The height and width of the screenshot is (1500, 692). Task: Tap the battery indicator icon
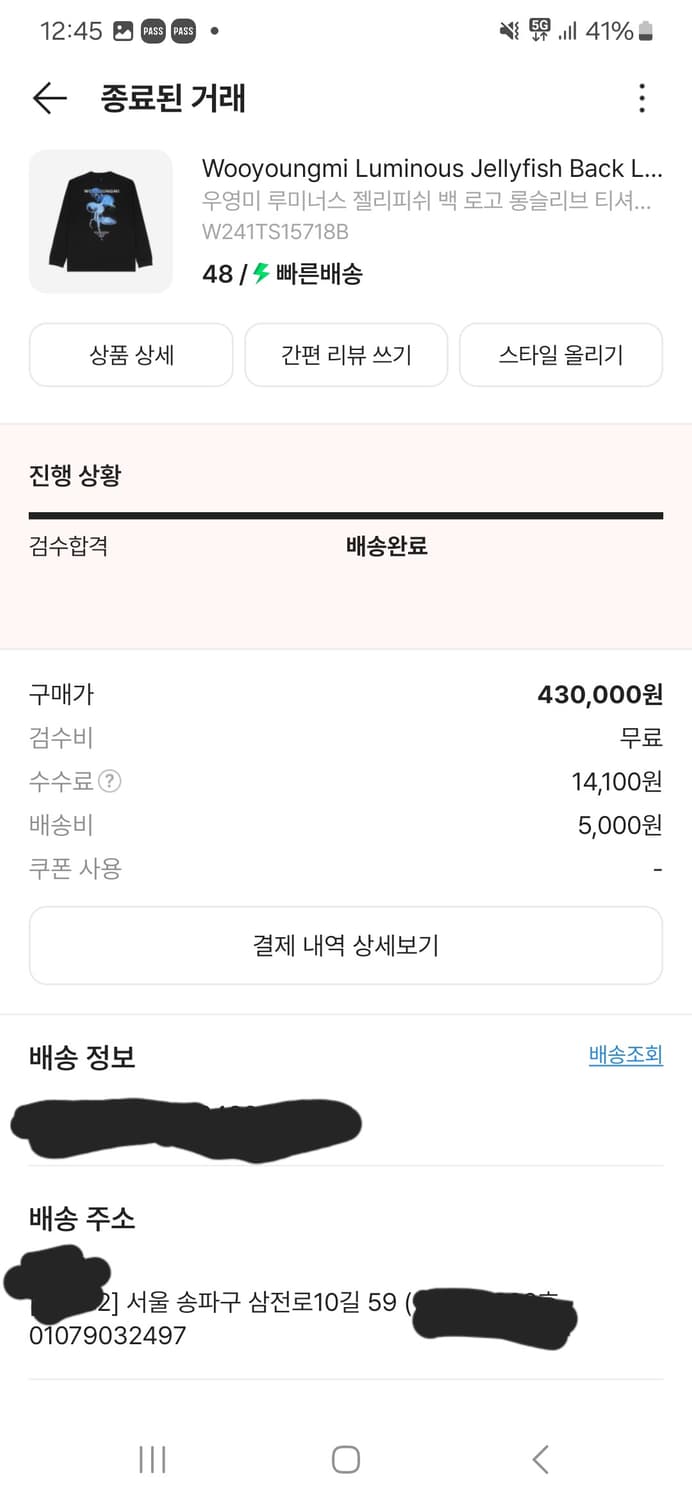(x=645, y=31)
